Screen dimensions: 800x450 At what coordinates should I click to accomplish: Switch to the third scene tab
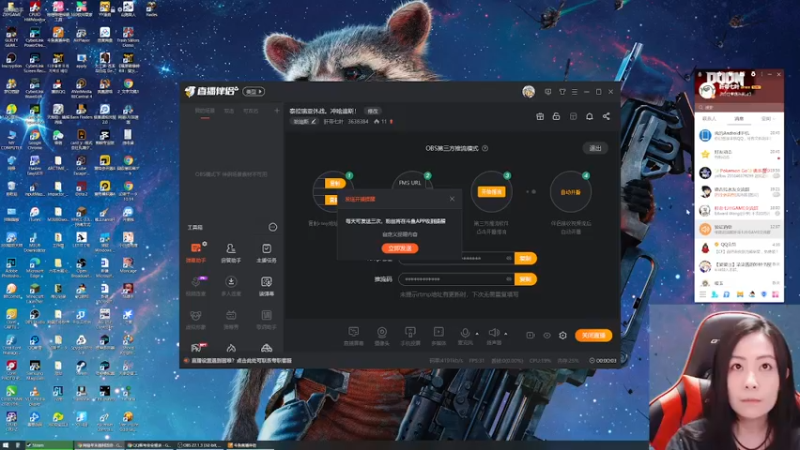click(251, 111)
